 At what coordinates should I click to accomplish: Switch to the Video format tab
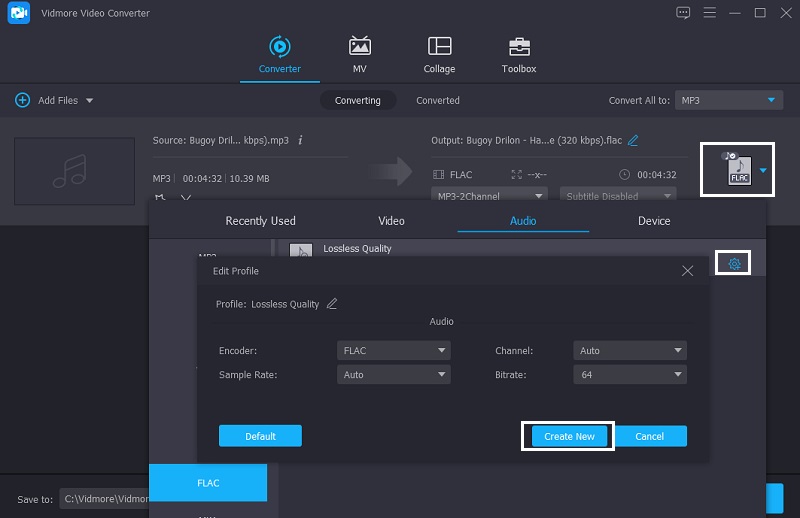click(391, 221)
